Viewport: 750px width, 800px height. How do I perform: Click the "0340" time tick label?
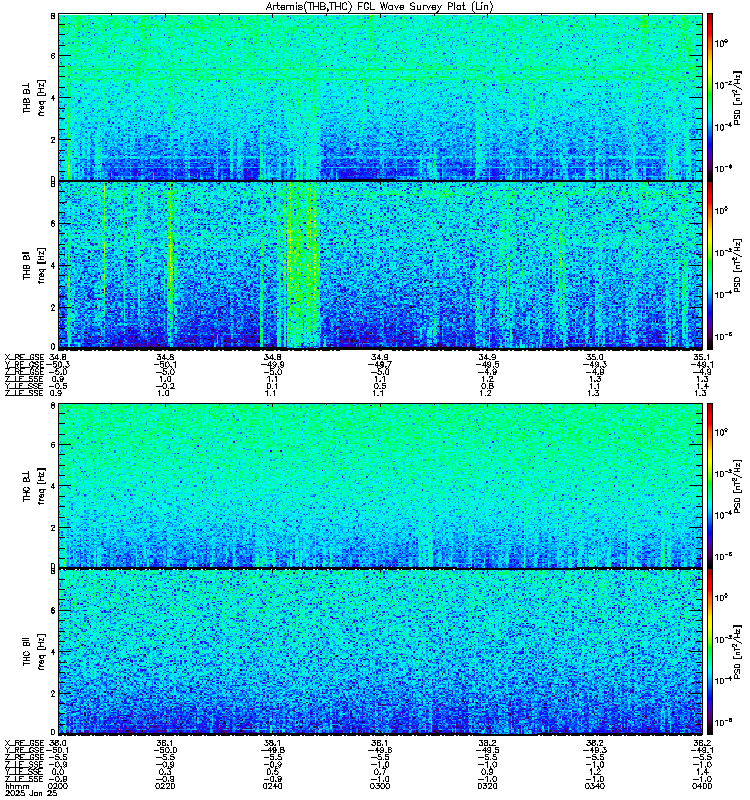pyautogui.click(x=595, y=786)
